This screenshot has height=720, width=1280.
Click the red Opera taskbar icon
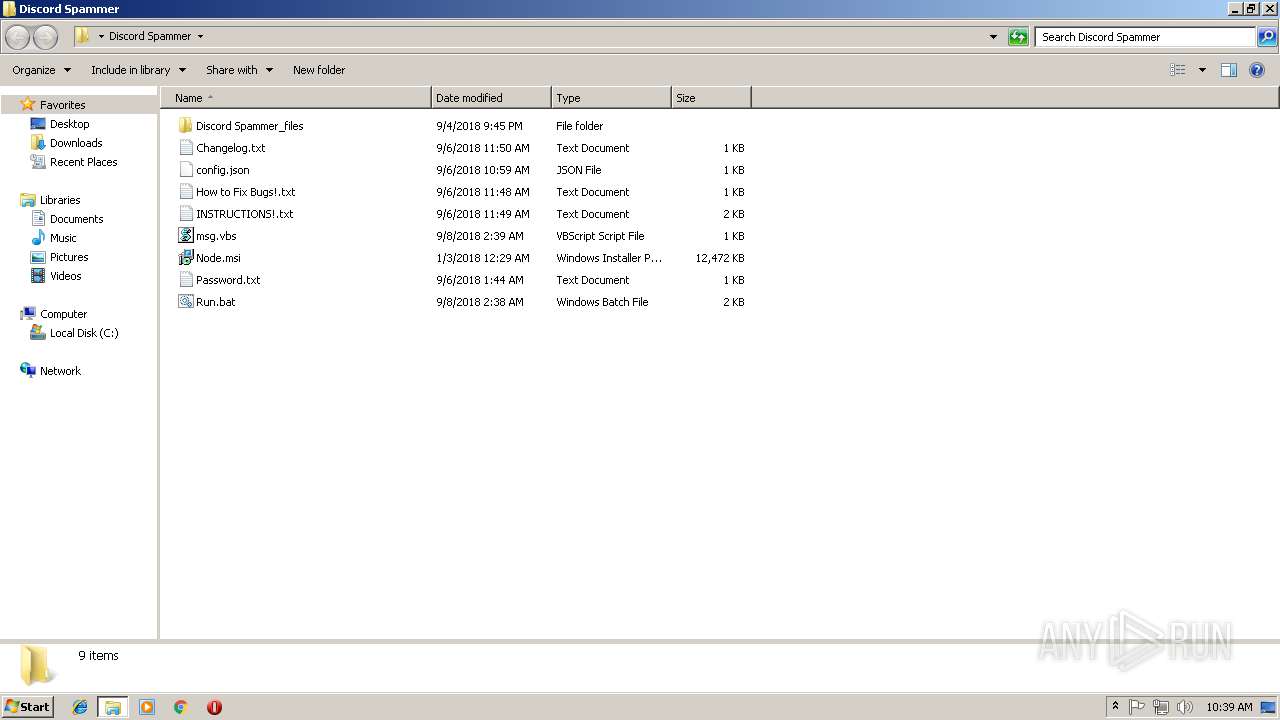(x=214, y=707)
